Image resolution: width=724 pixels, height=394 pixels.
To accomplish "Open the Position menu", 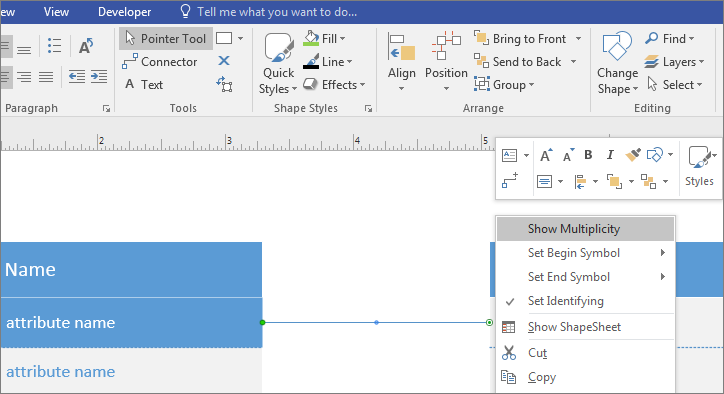I will (x=446, y=62).
